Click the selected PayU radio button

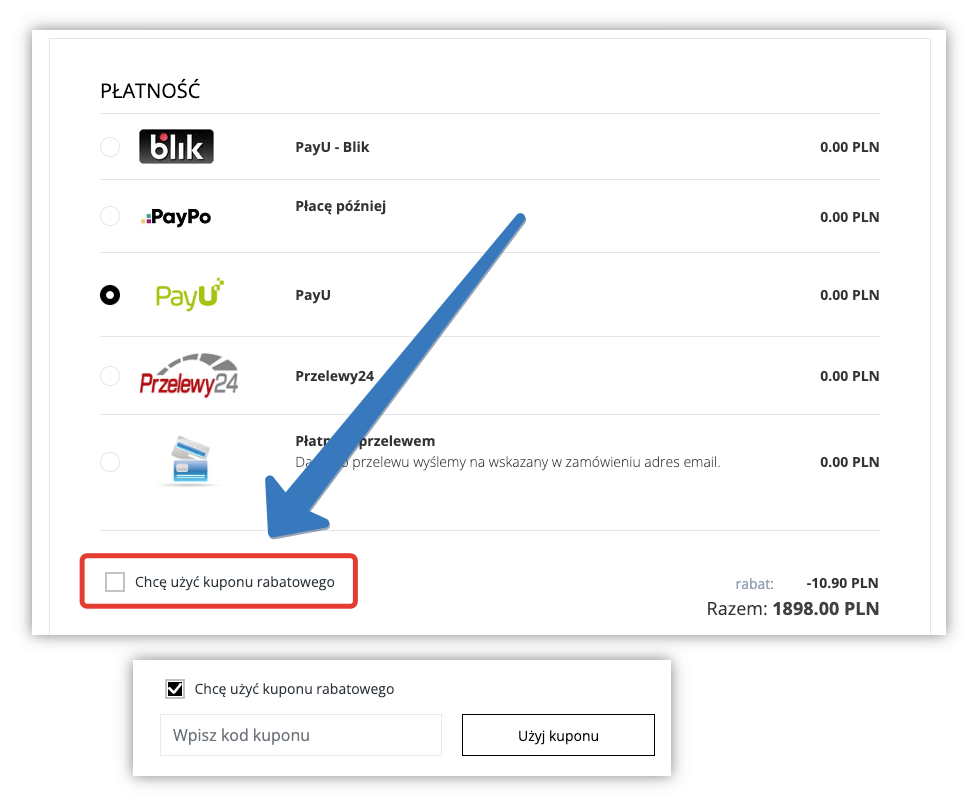pos(110,295)
